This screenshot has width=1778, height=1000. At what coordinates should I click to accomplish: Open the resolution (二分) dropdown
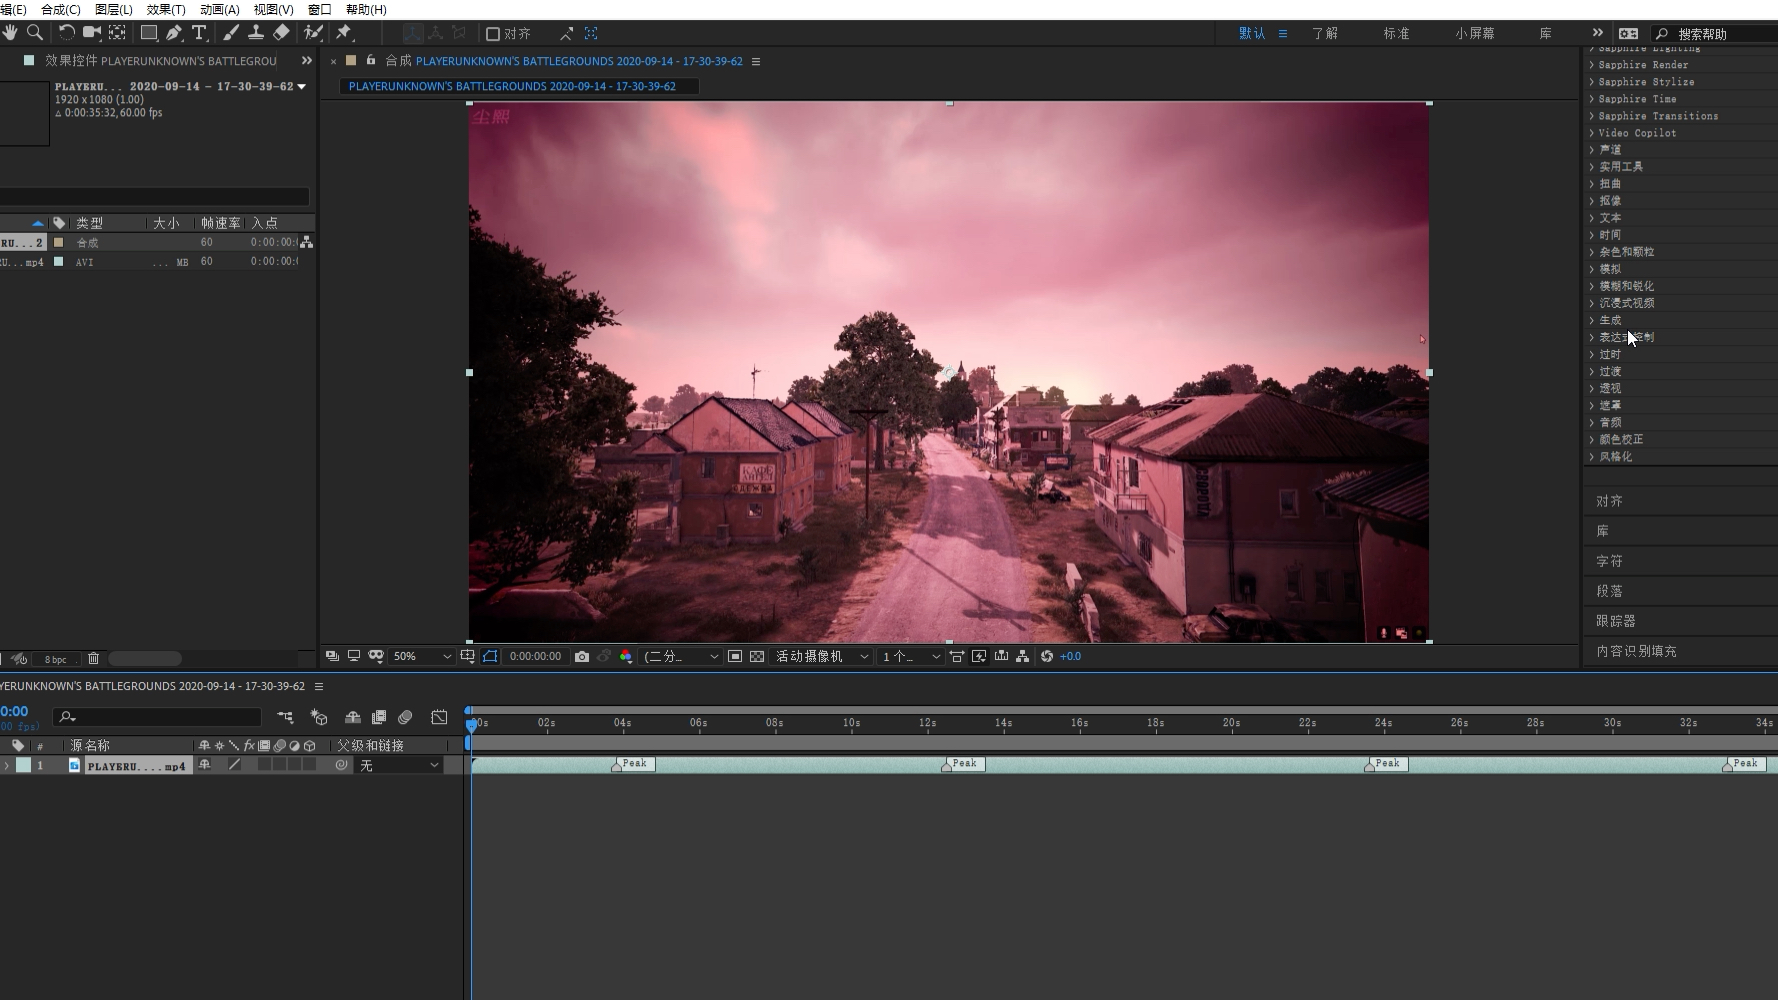point(680,656)
